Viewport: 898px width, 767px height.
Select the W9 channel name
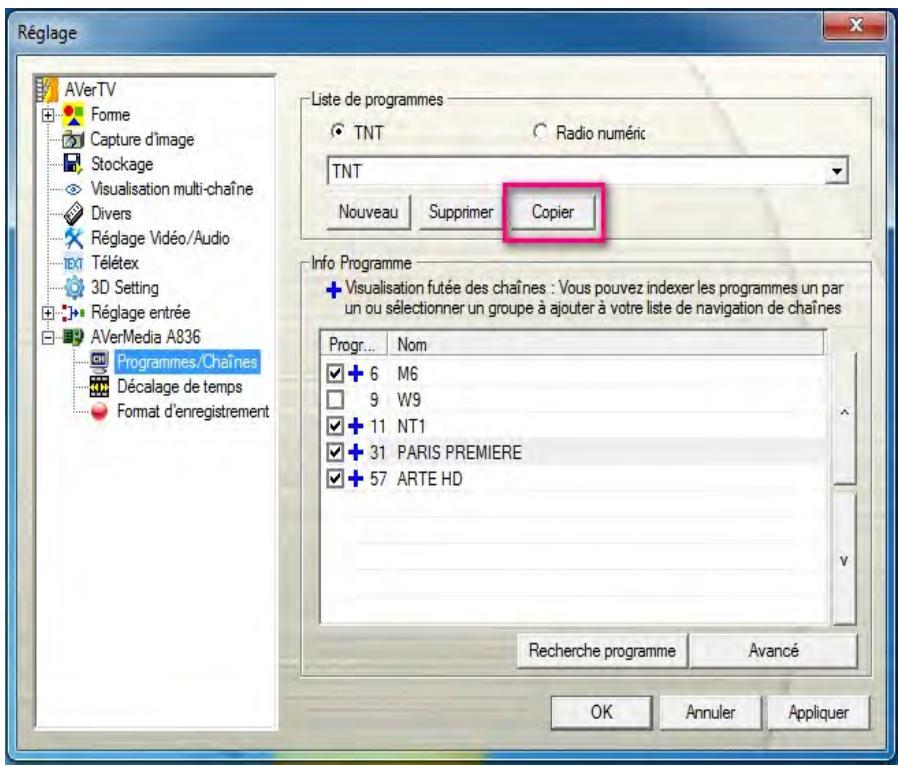(409, 400)
